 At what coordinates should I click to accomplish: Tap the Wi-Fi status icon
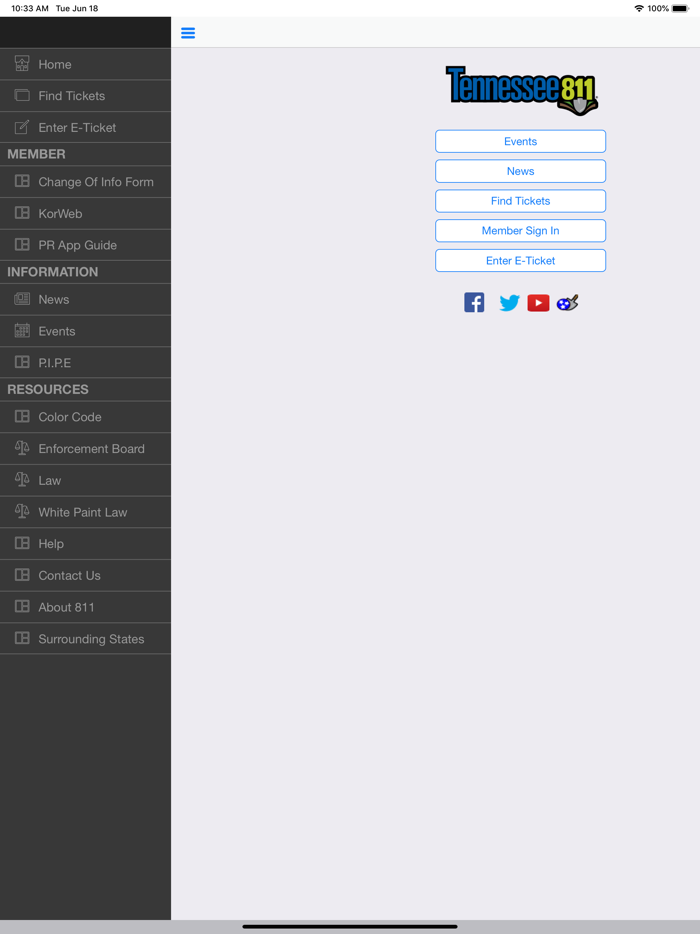(639, 8)
